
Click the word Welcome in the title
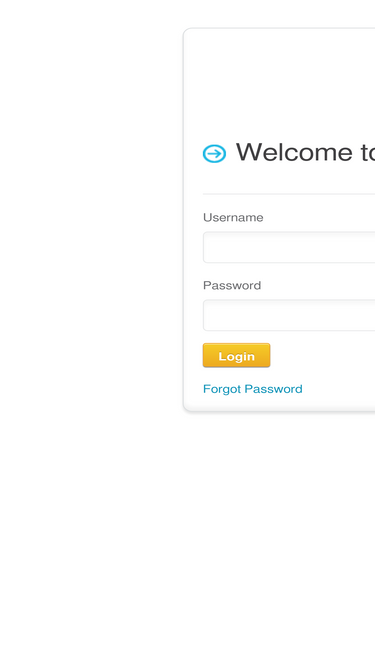pyautogui.click(x=294, y=152)
